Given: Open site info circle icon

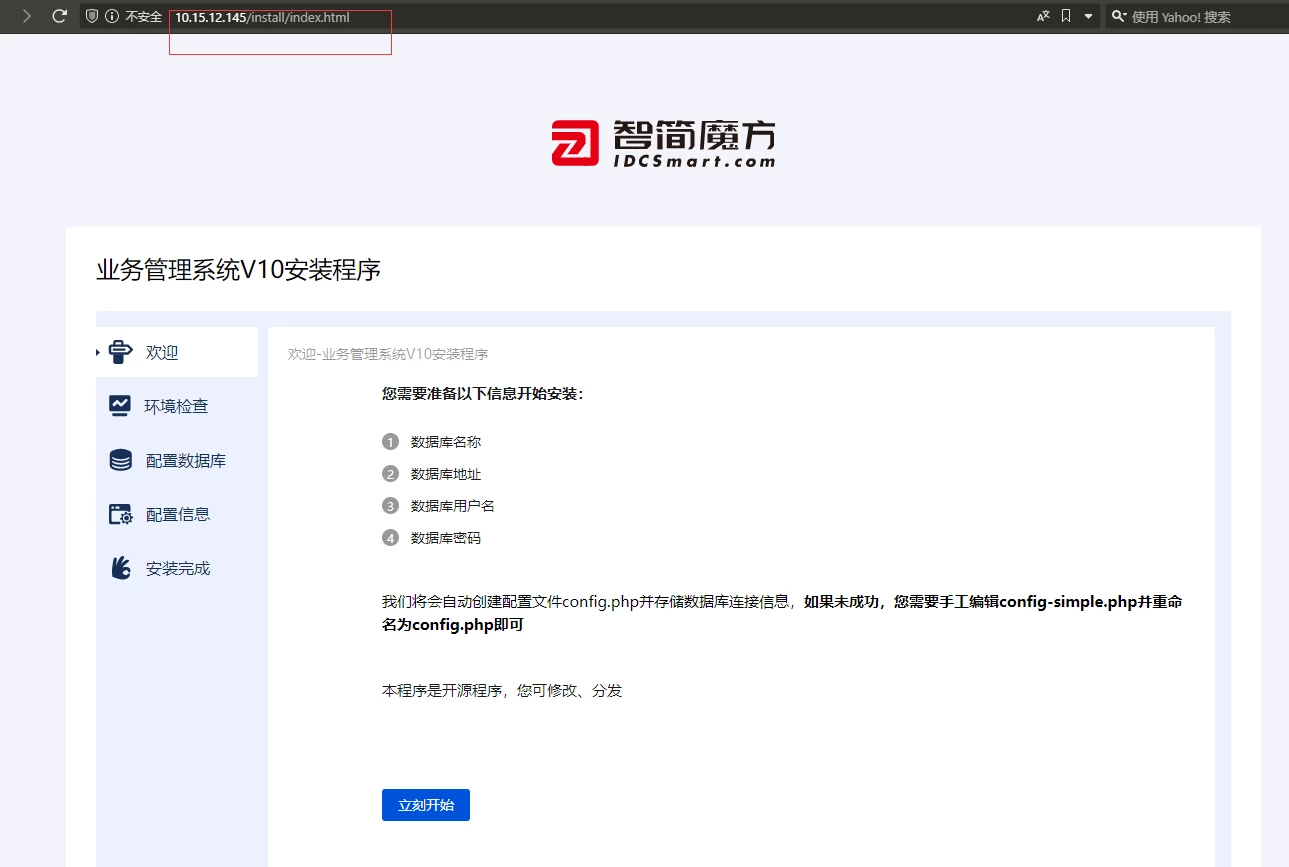Looking at the screenshot, I should click(112, 17).
